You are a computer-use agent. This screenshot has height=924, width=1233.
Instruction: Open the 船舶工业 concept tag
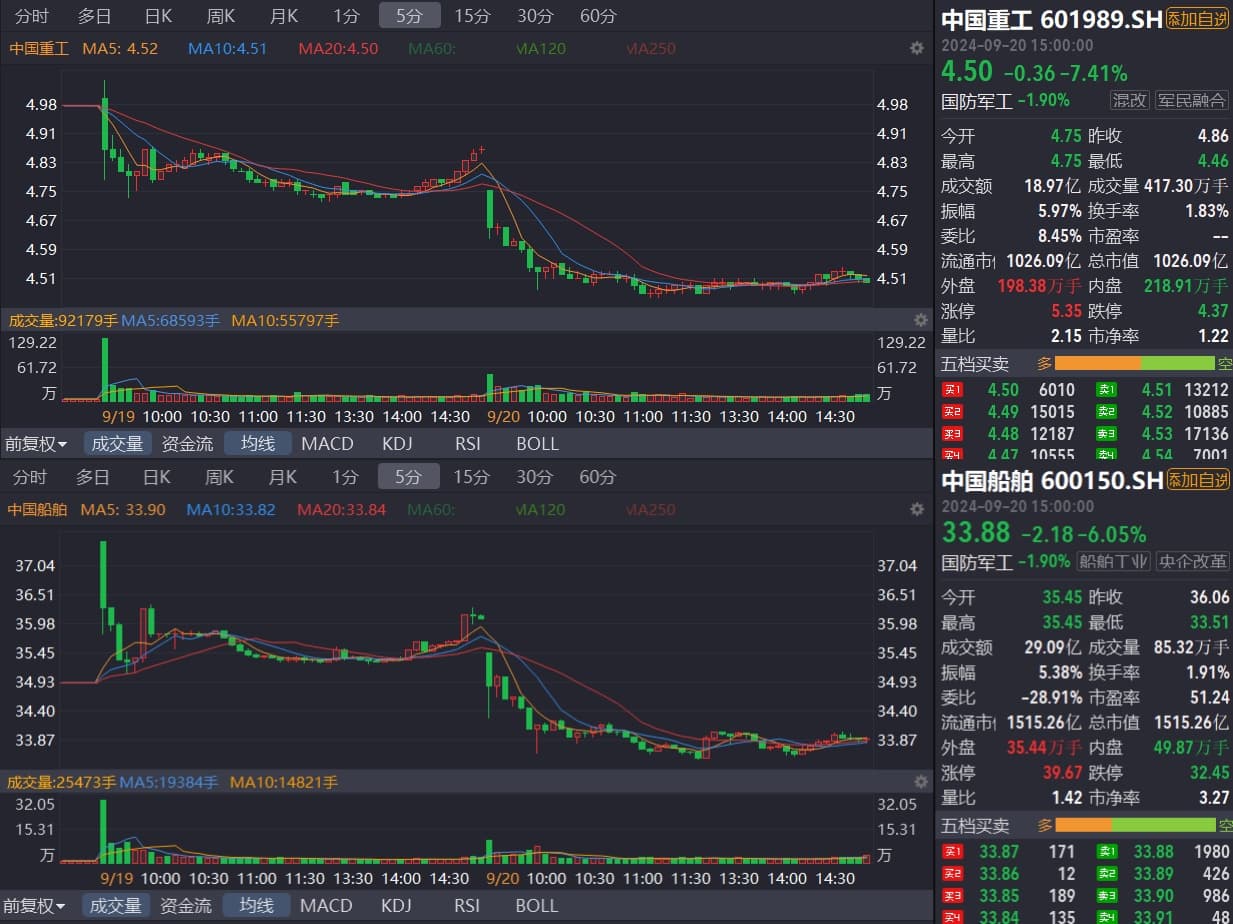1113,561
